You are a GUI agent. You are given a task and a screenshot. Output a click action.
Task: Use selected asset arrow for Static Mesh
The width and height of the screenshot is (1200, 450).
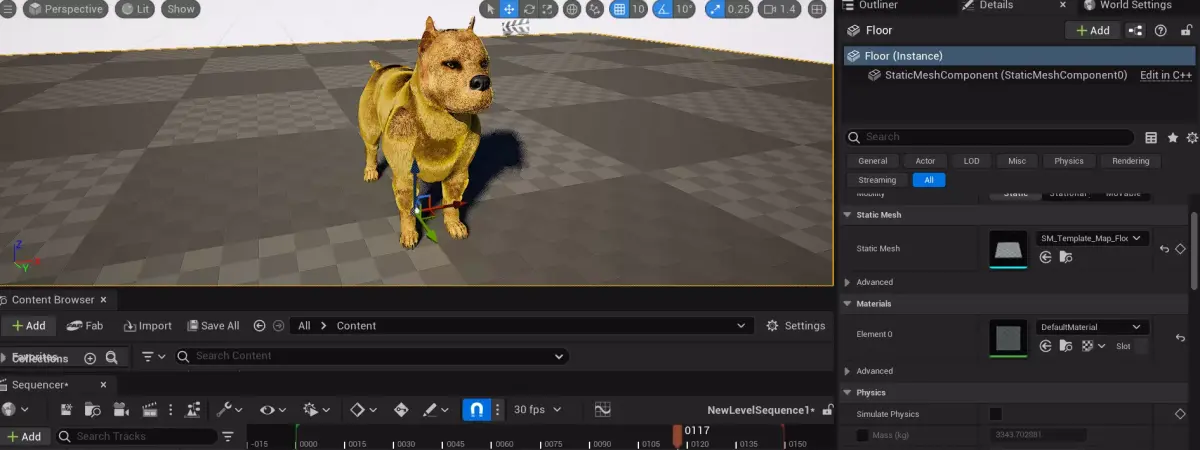tap(1046, 257)
